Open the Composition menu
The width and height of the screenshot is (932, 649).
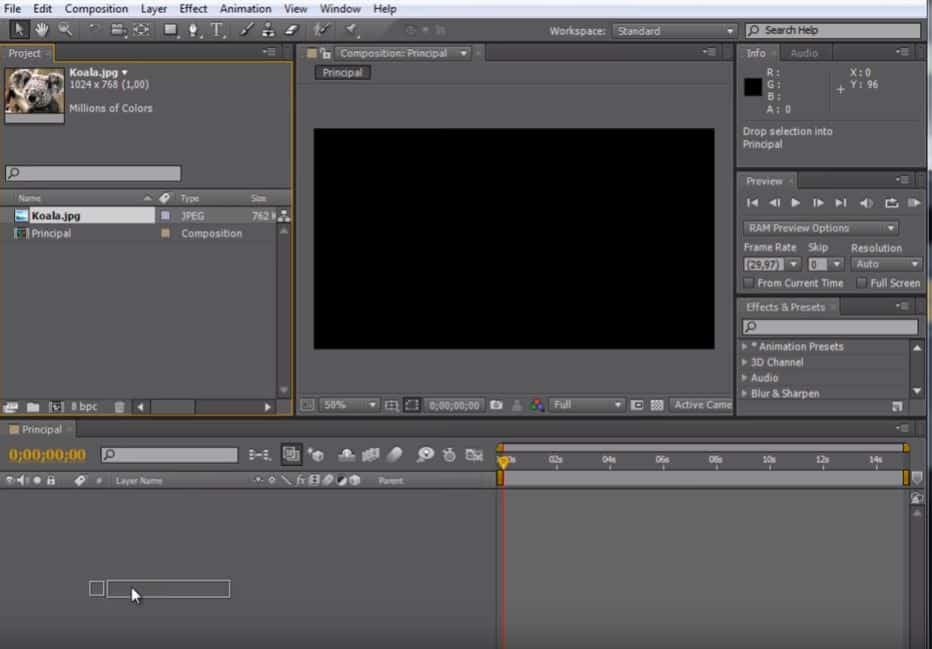(x=96, y=9)
